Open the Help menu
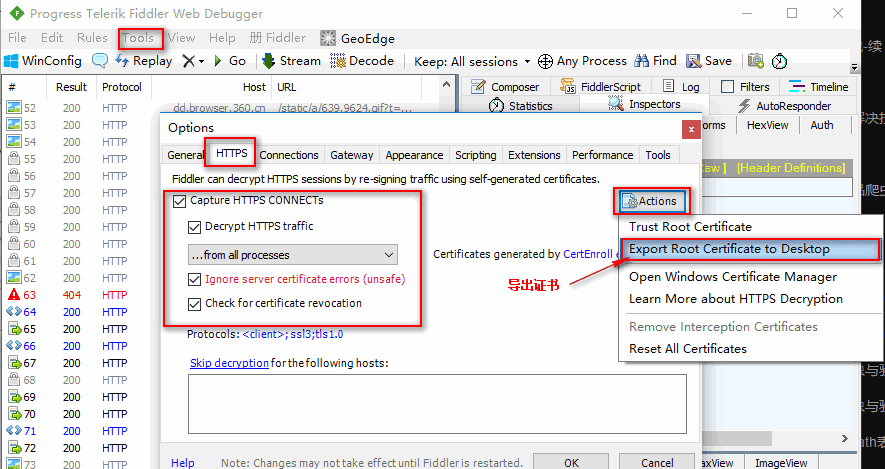The width and height of the screenshot is (885, 469). coord(222,38)
